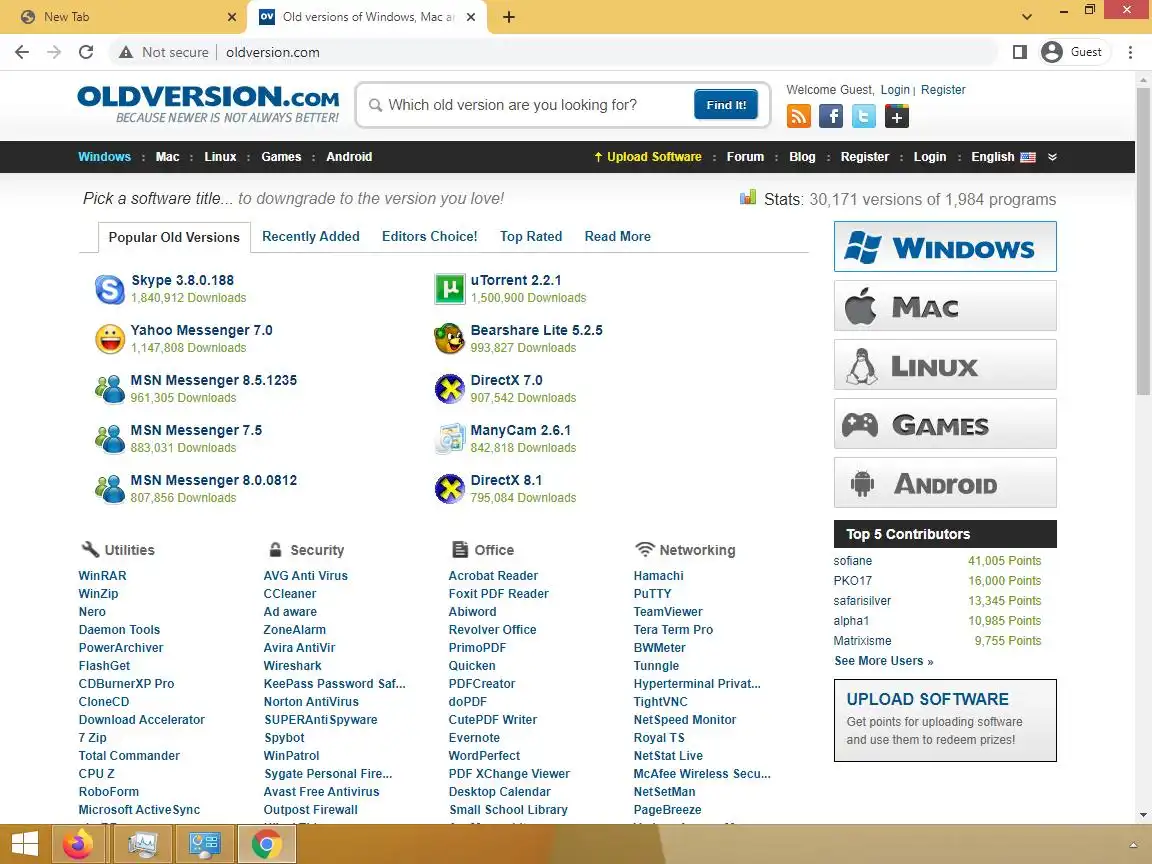Open the English language selector
Viewport: 1152px width, 864px height.
pos(1003,156)
